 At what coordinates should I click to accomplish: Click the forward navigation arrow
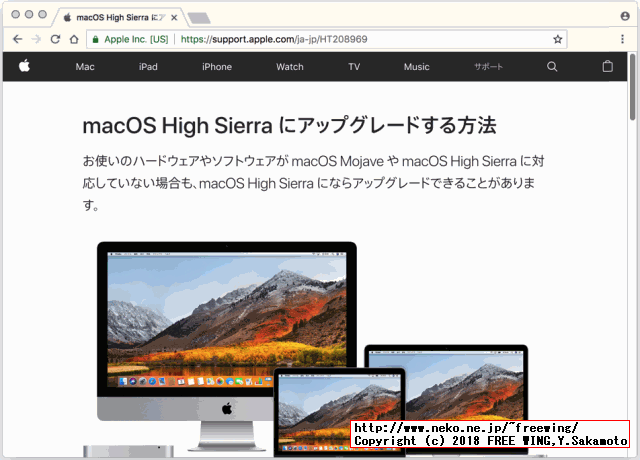point(36,39)
